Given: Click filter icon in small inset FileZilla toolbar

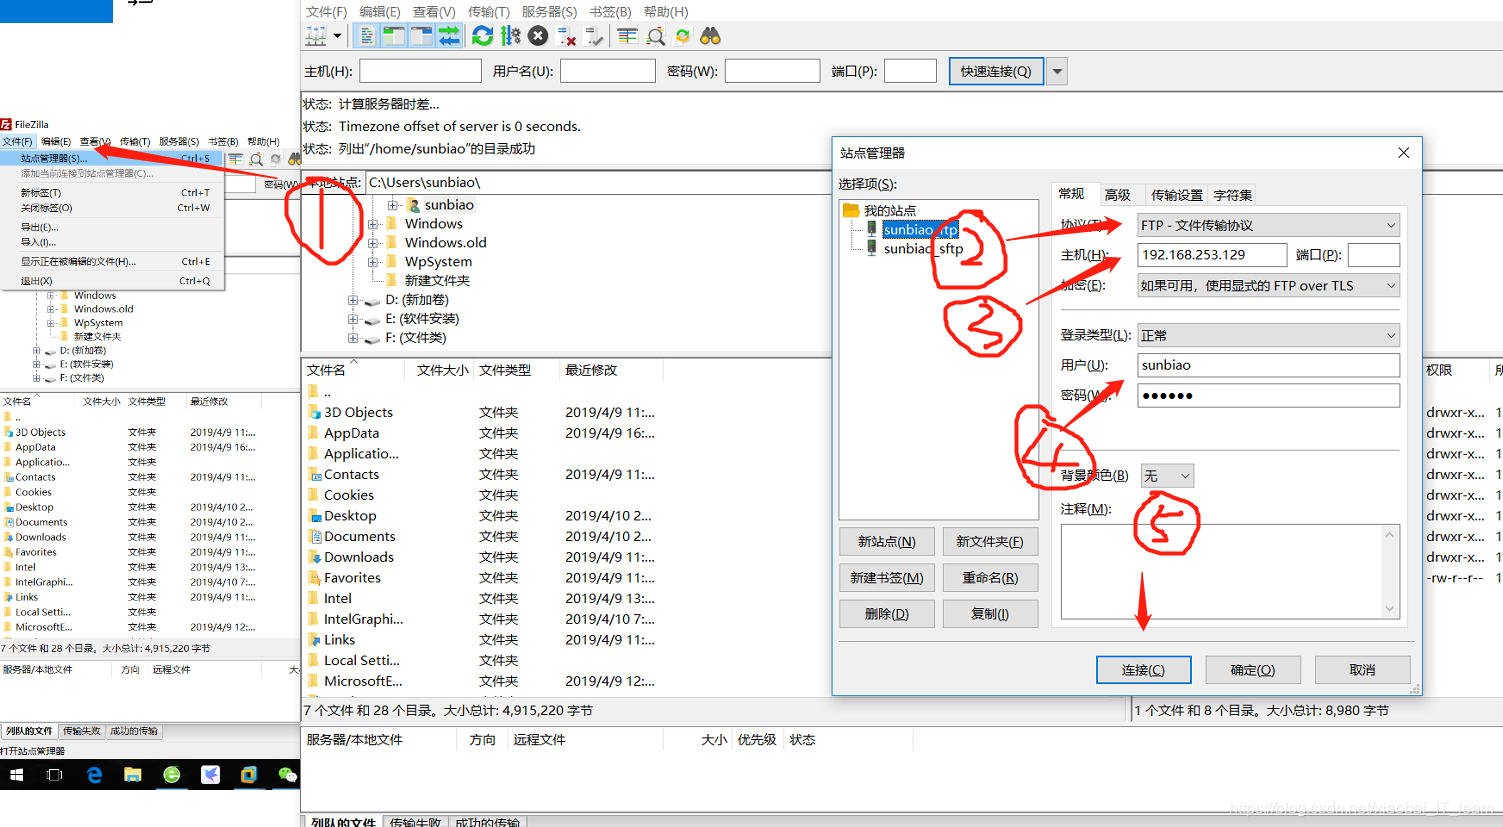Looking at the screenshot, I should click(x=235, y=159).
